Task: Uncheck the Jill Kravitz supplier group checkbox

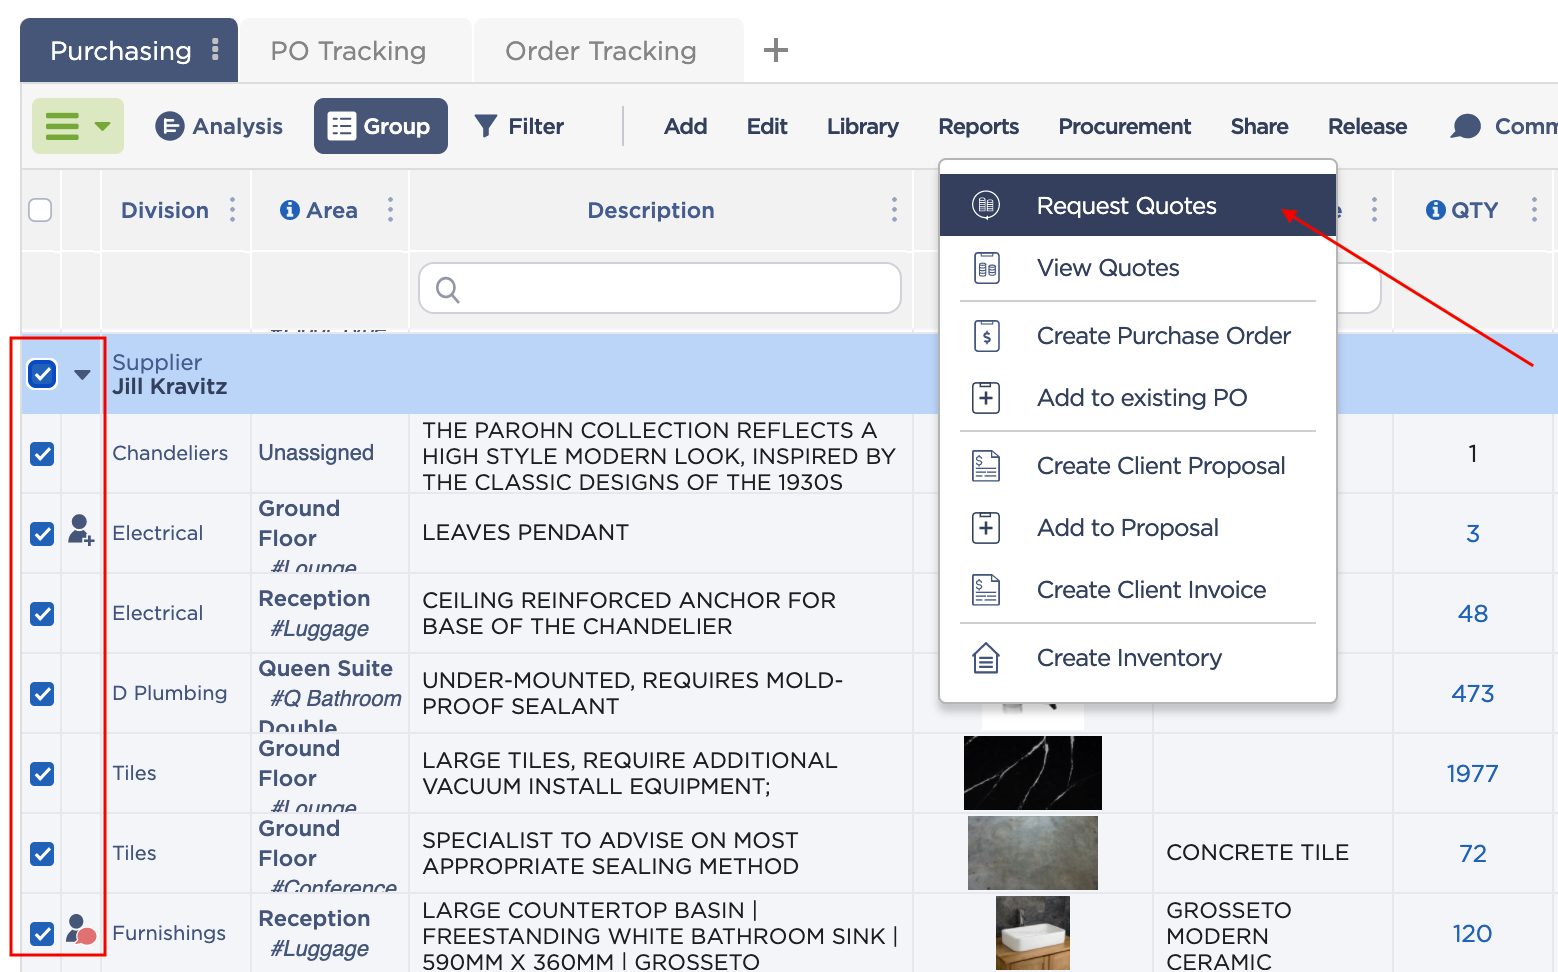Action: point(42,374)
